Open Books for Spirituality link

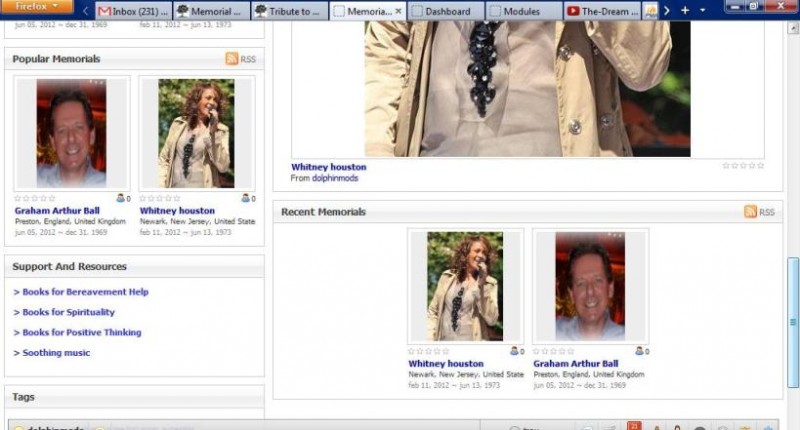point(68,312)
